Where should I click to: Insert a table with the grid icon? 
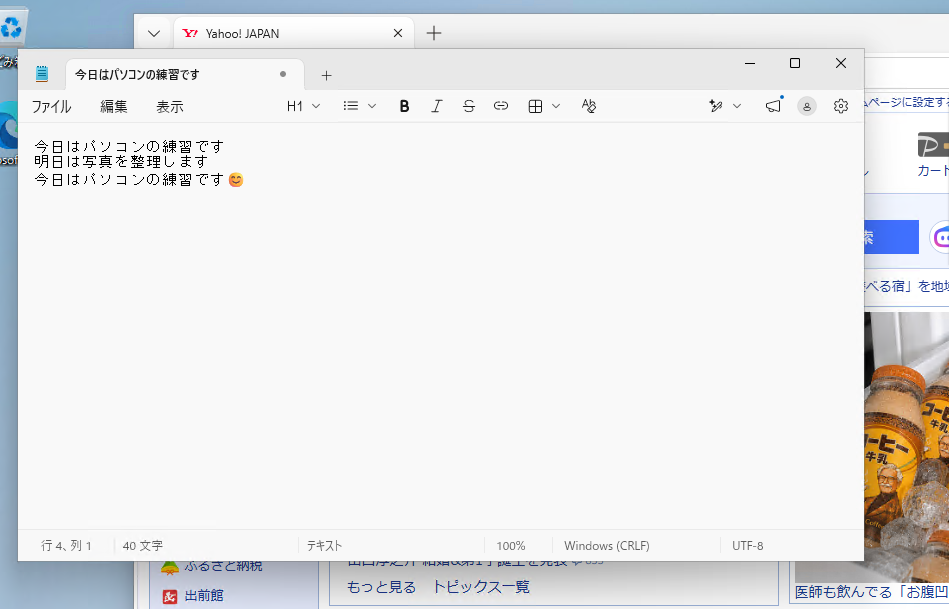535,107
